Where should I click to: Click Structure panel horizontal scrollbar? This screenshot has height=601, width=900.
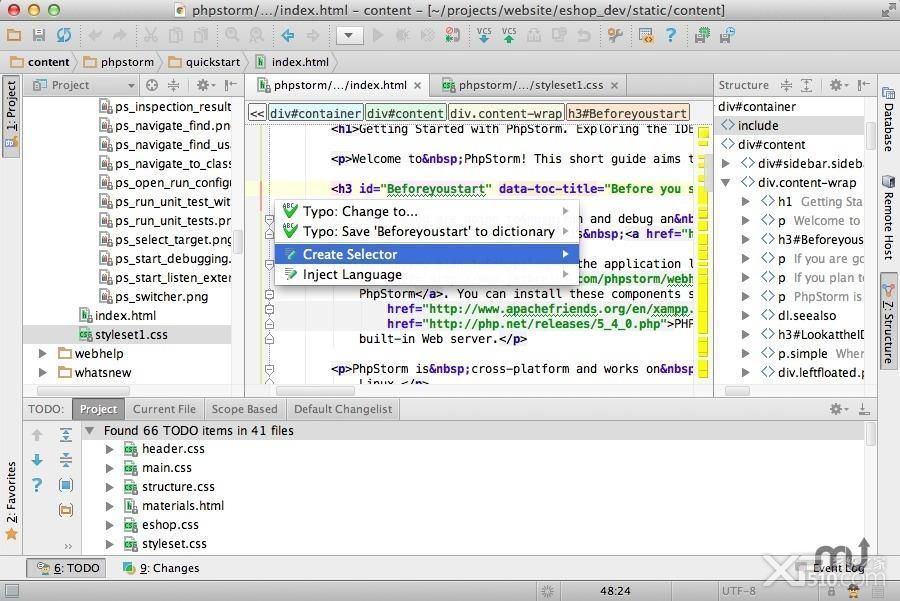[x=738, y=391]
